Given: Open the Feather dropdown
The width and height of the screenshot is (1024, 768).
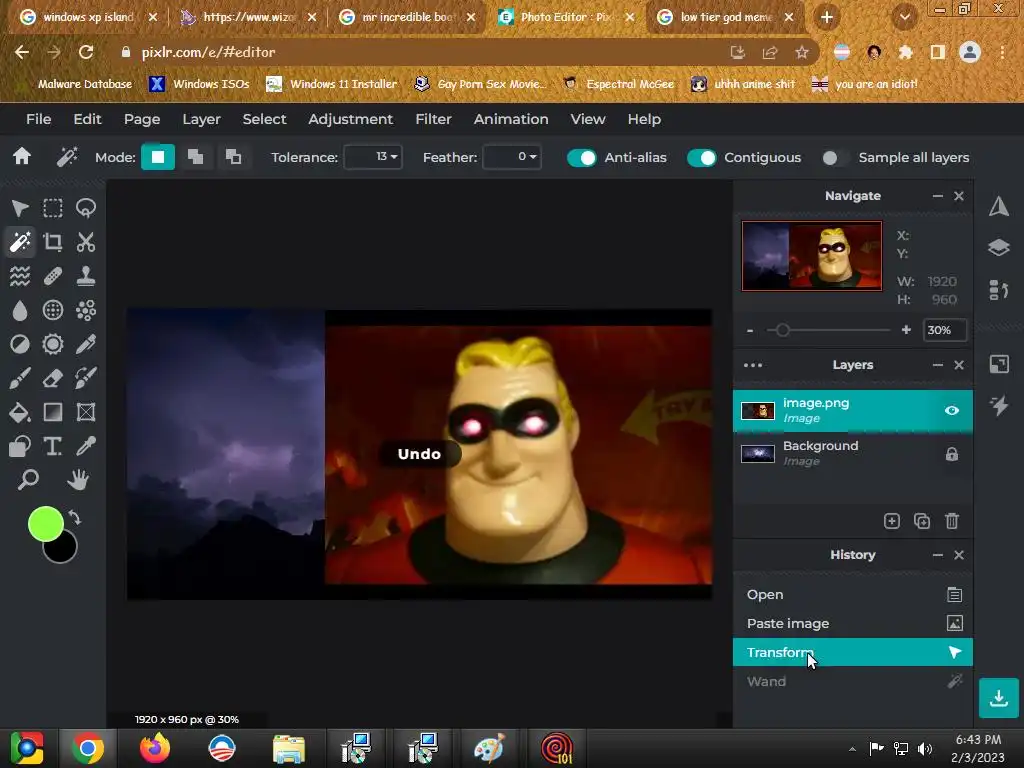Looking at the screenshot, I should (x=512, y=157).
